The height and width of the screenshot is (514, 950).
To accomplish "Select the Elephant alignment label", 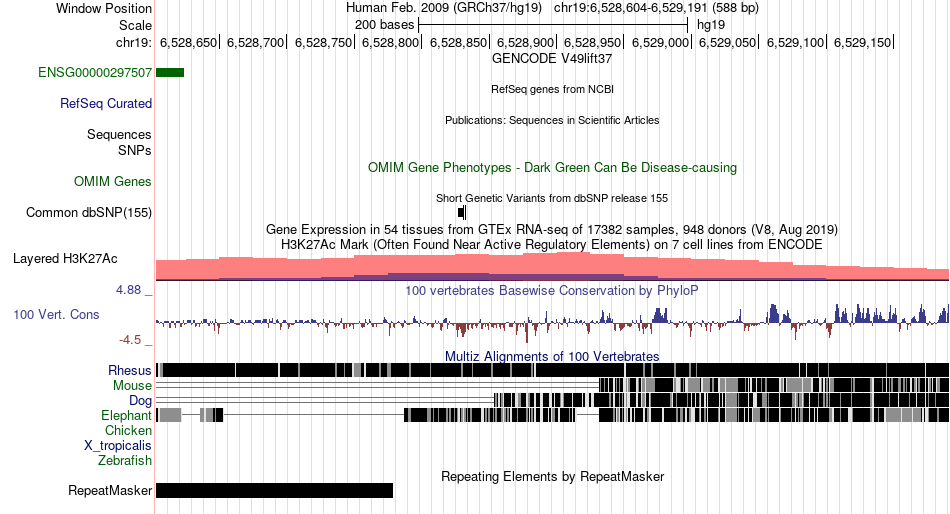I will coord(126,416).
